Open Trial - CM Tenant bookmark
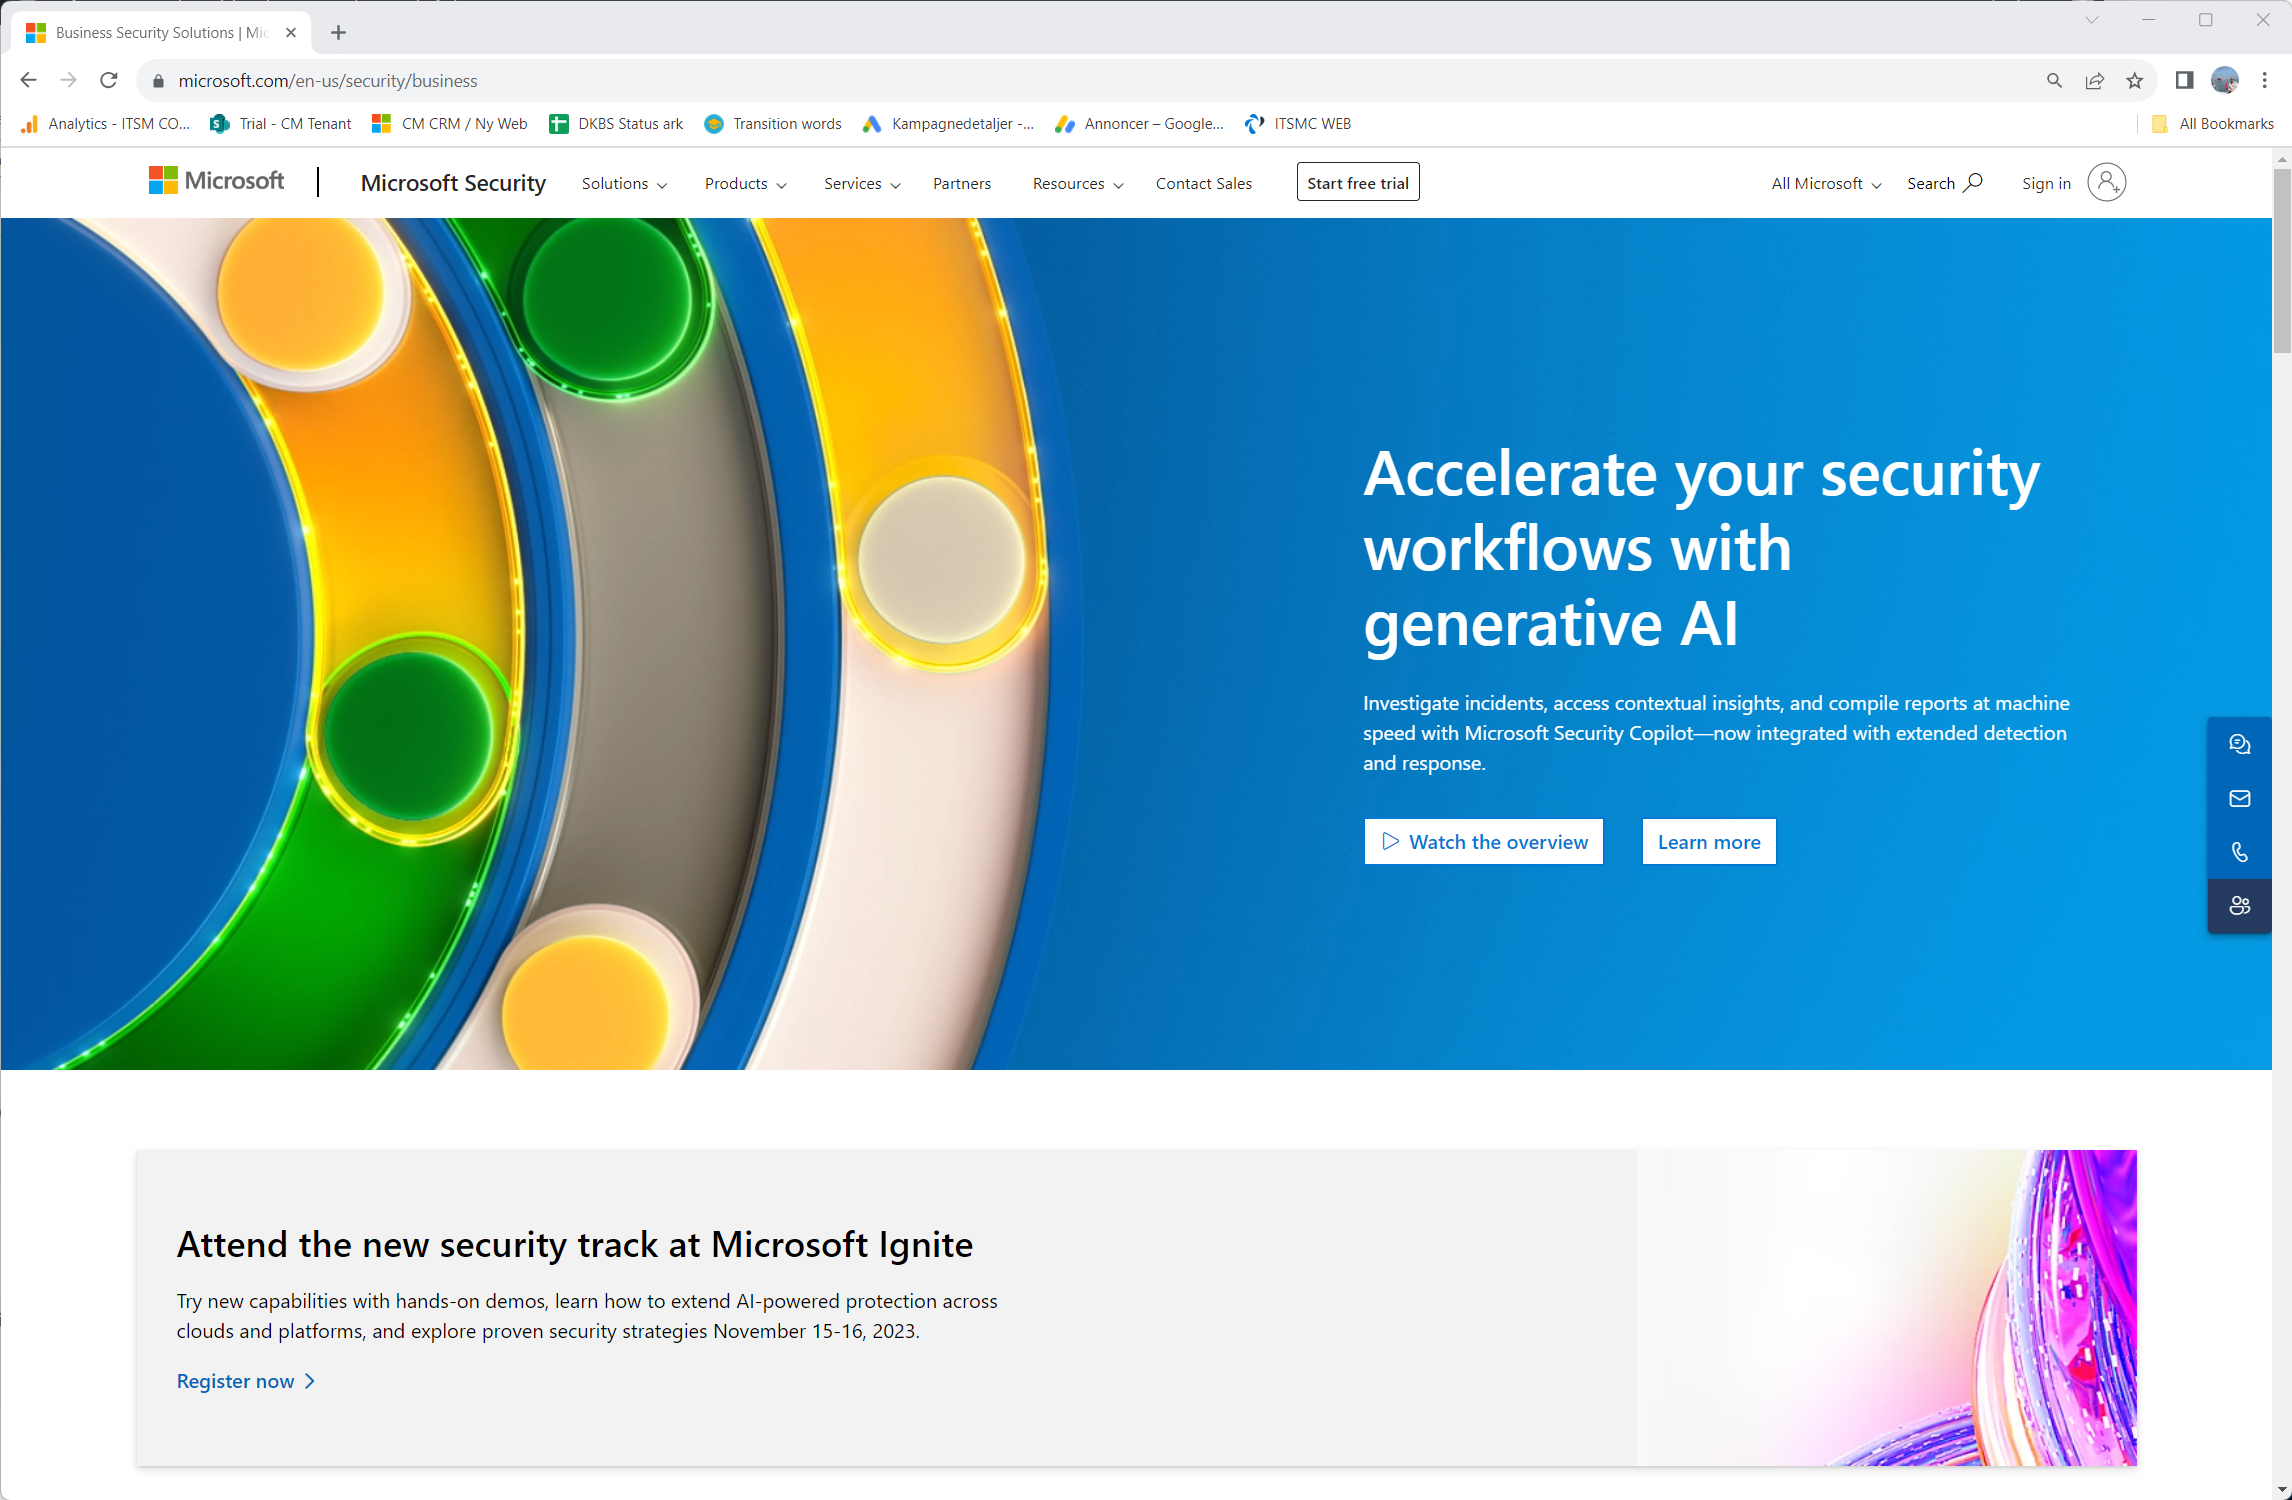 [281, 124]
